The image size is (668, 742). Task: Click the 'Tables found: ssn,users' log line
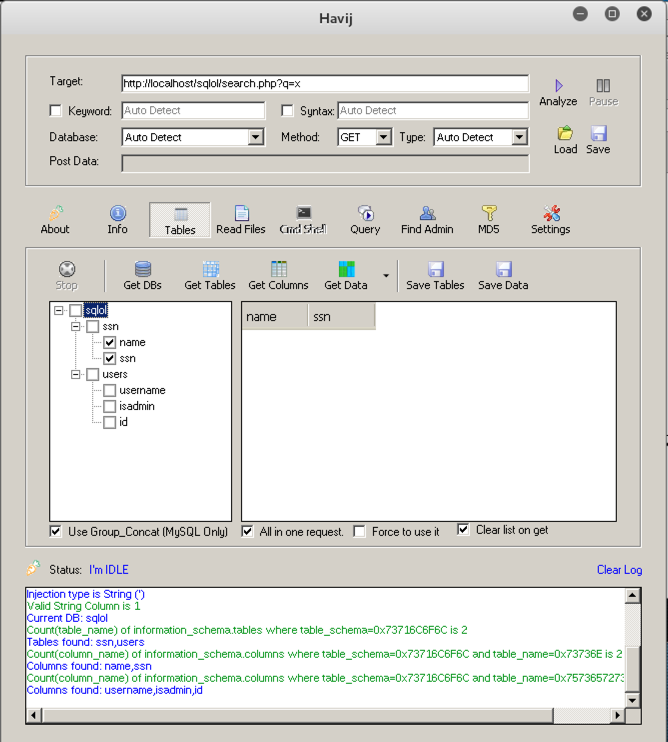pyautogui.click(x=86, y=642)
